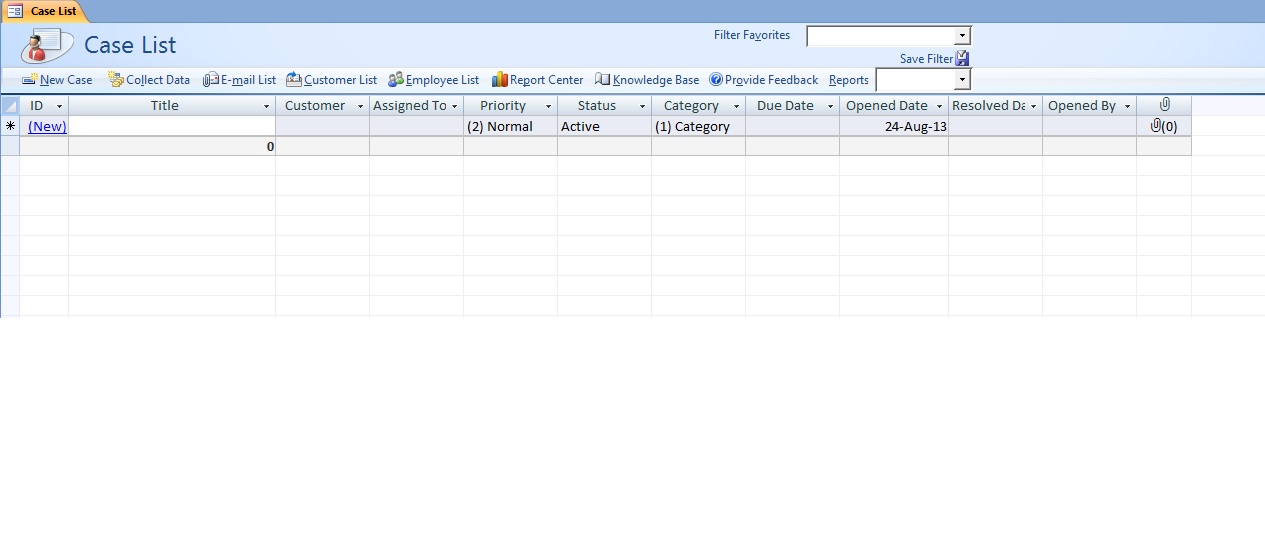Open the Customer List link

[341, 80]
